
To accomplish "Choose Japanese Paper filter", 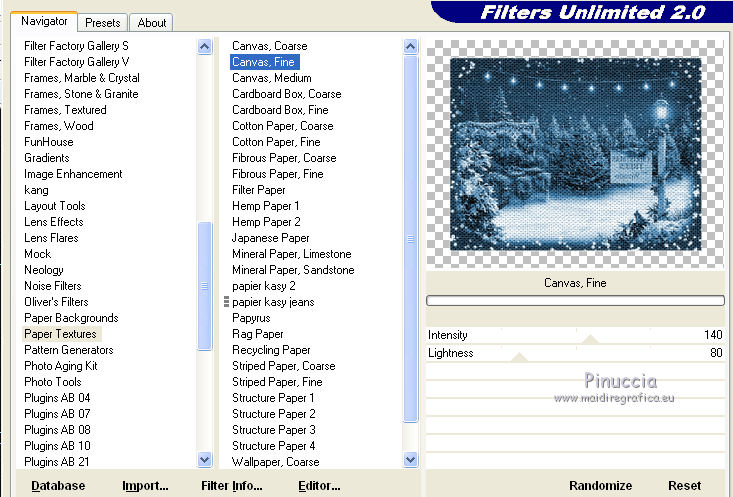I will 271,238.
